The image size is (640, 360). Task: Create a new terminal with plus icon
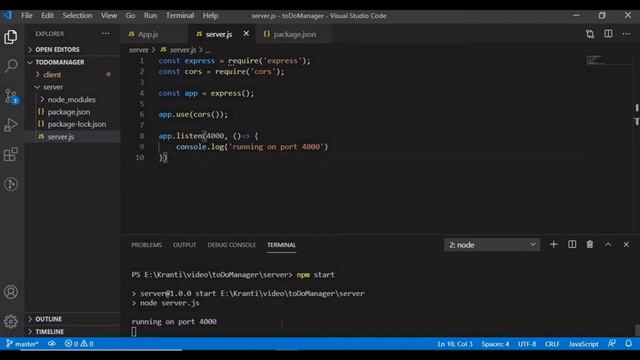coord(553,244)
